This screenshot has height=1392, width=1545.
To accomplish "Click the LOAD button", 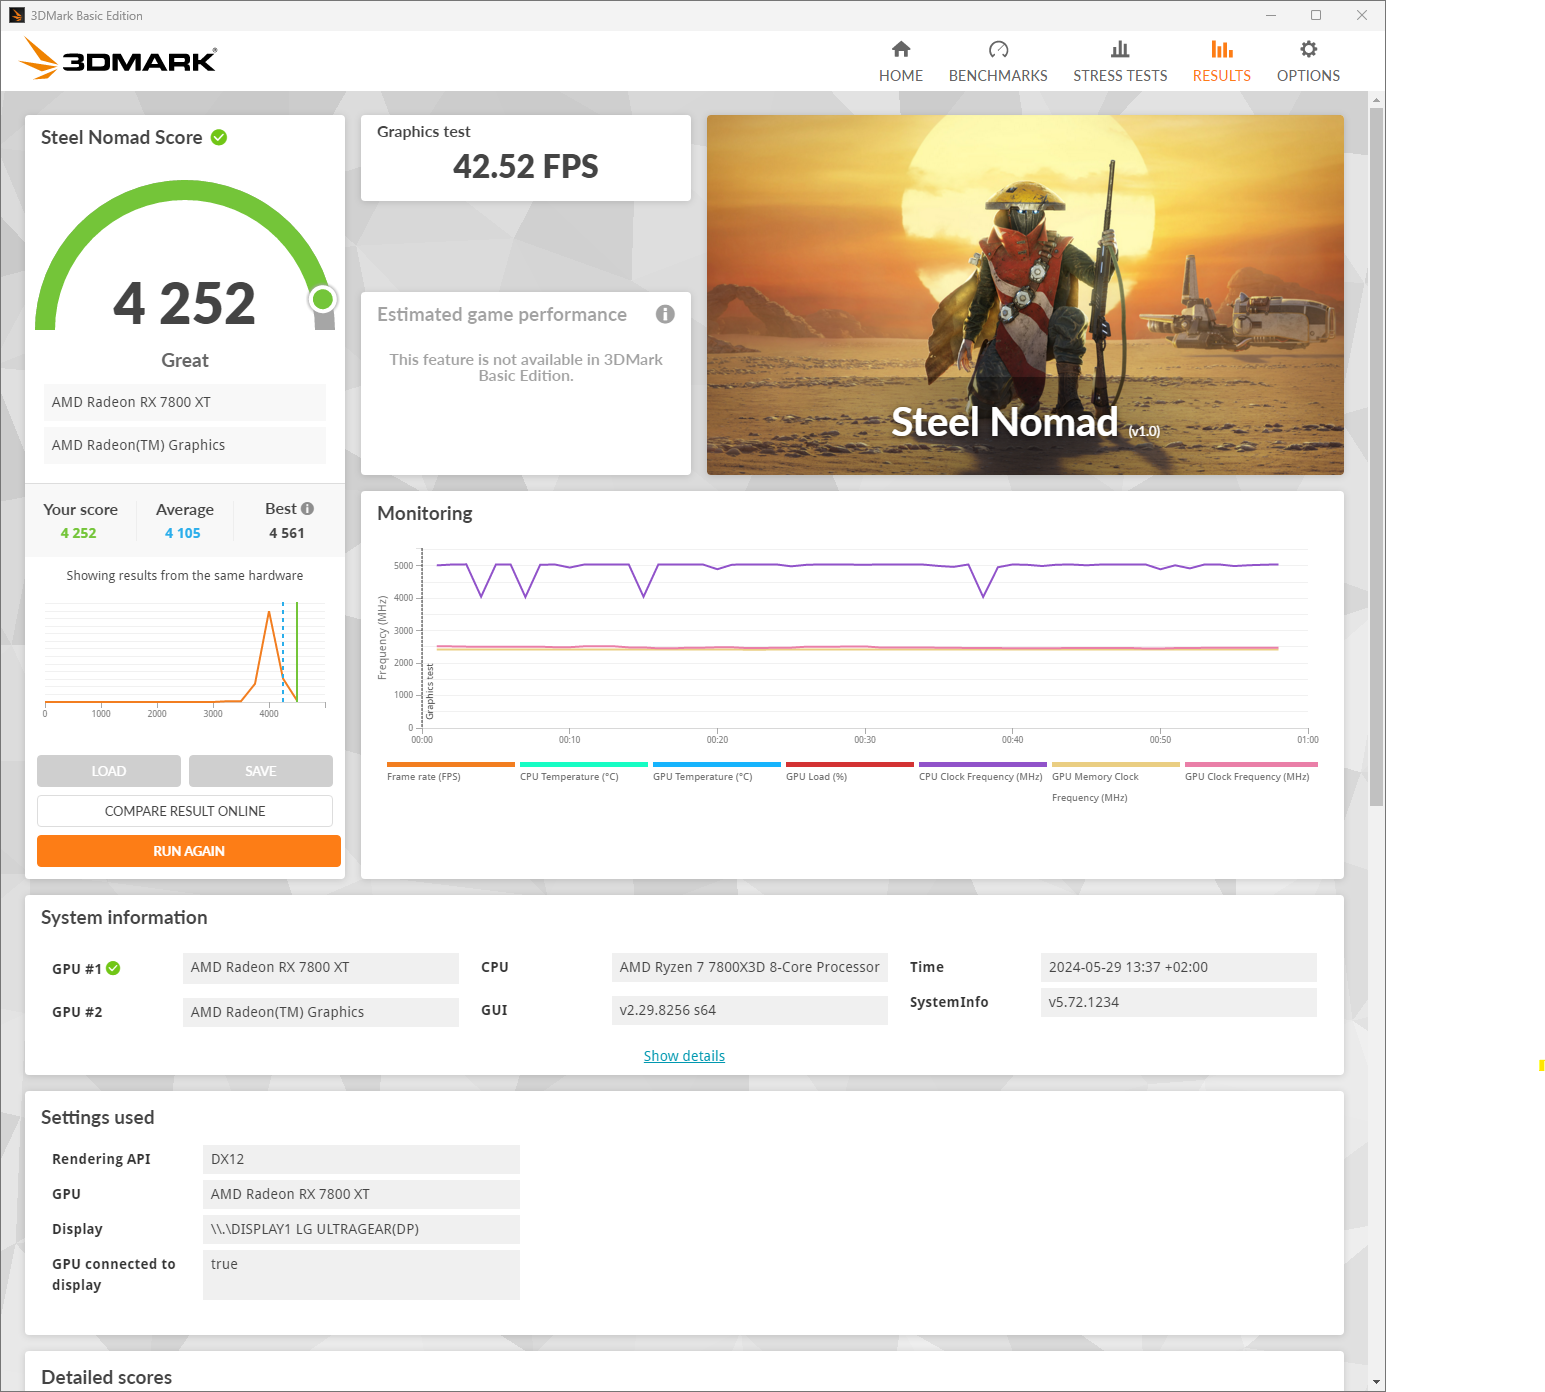I will 109,771.
